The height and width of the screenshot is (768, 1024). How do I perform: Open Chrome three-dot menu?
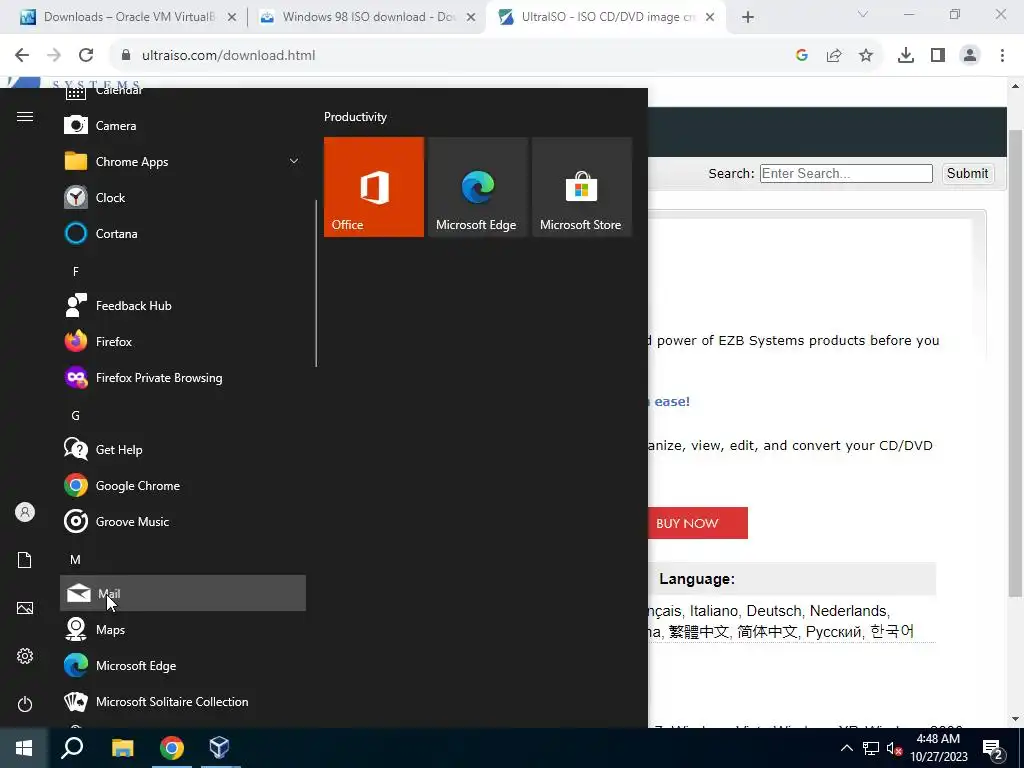(1002, 56)
